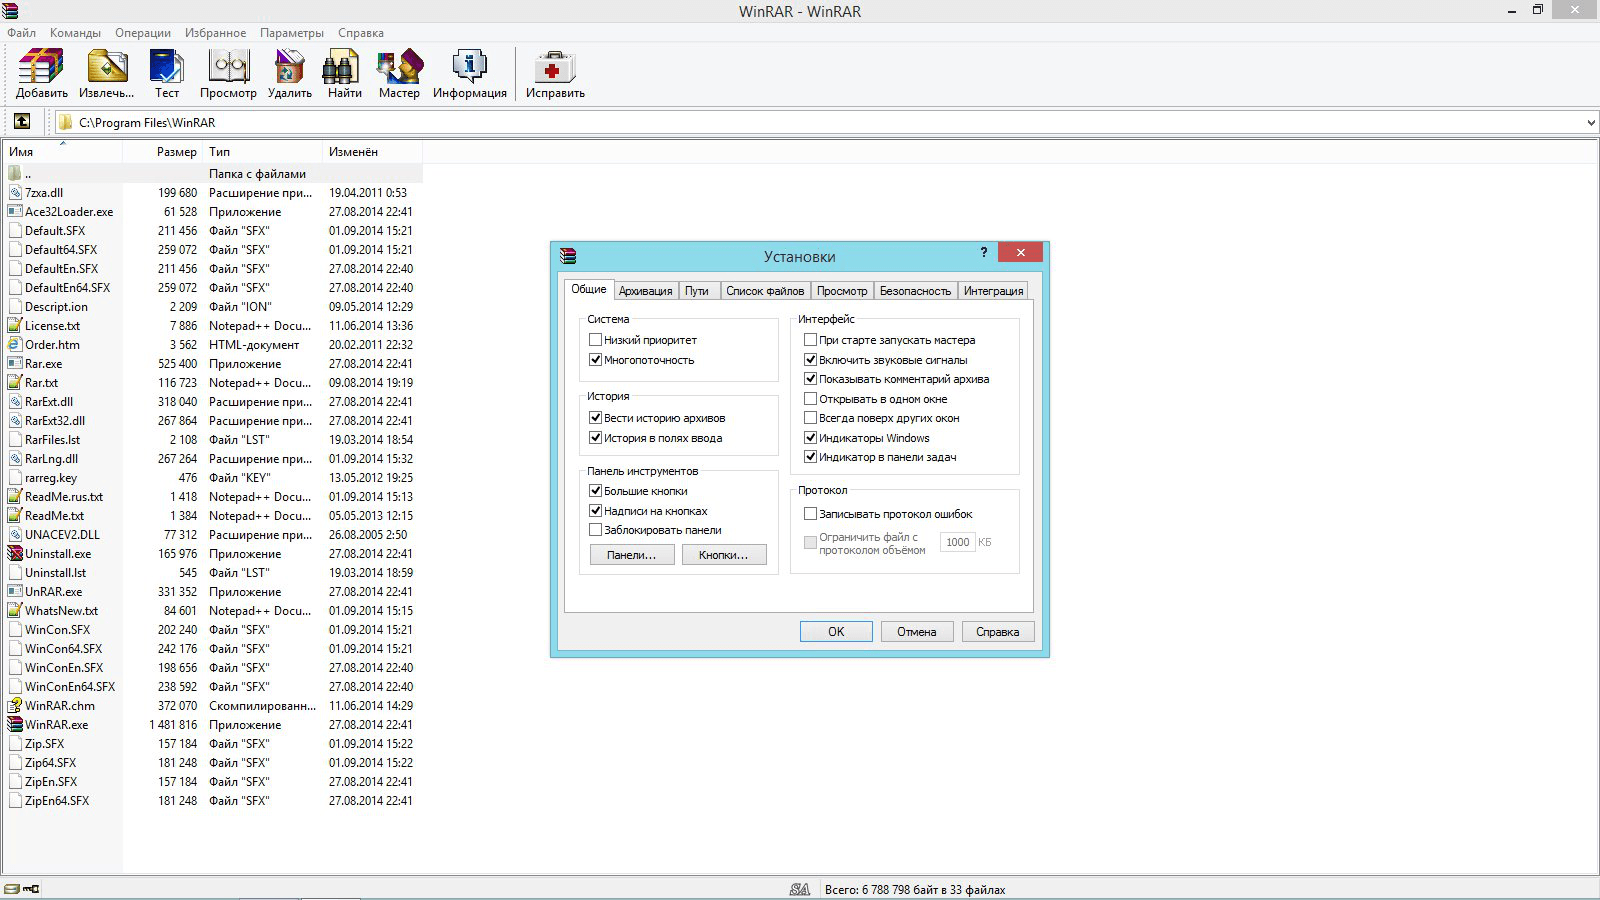The height and width of the screenshot is (900, 1600).
Task: Expand the Найти (Find) toolbar command
Action: pos(343,70)
